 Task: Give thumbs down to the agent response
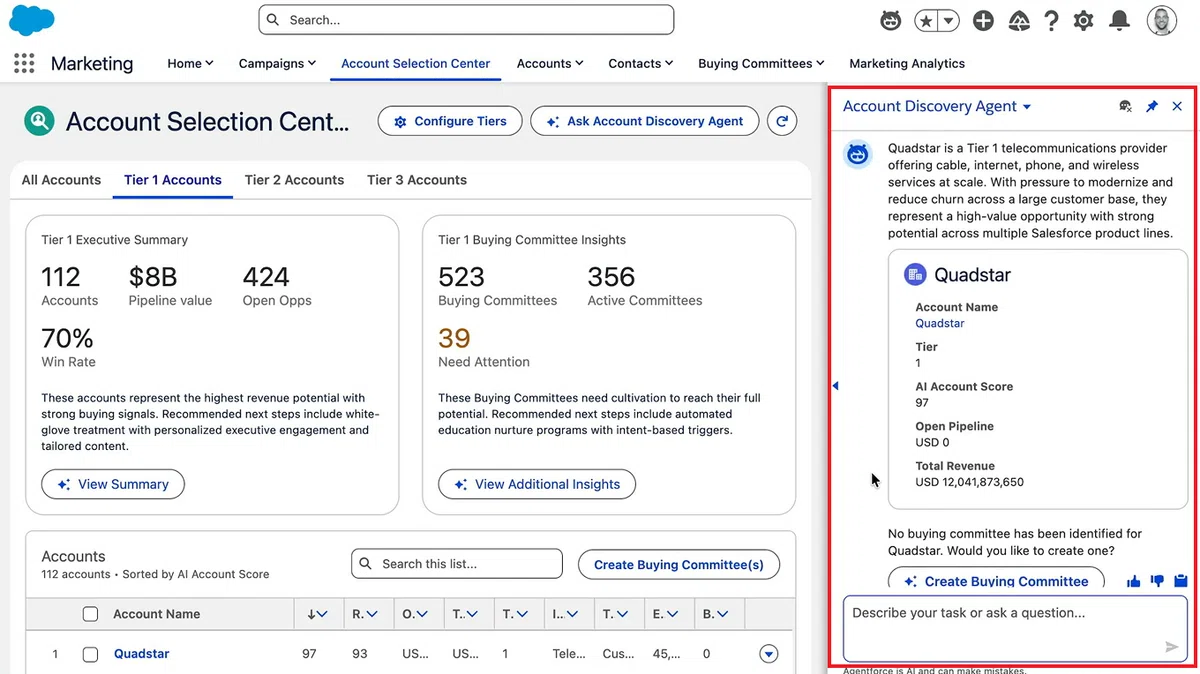pos(1157,581)
